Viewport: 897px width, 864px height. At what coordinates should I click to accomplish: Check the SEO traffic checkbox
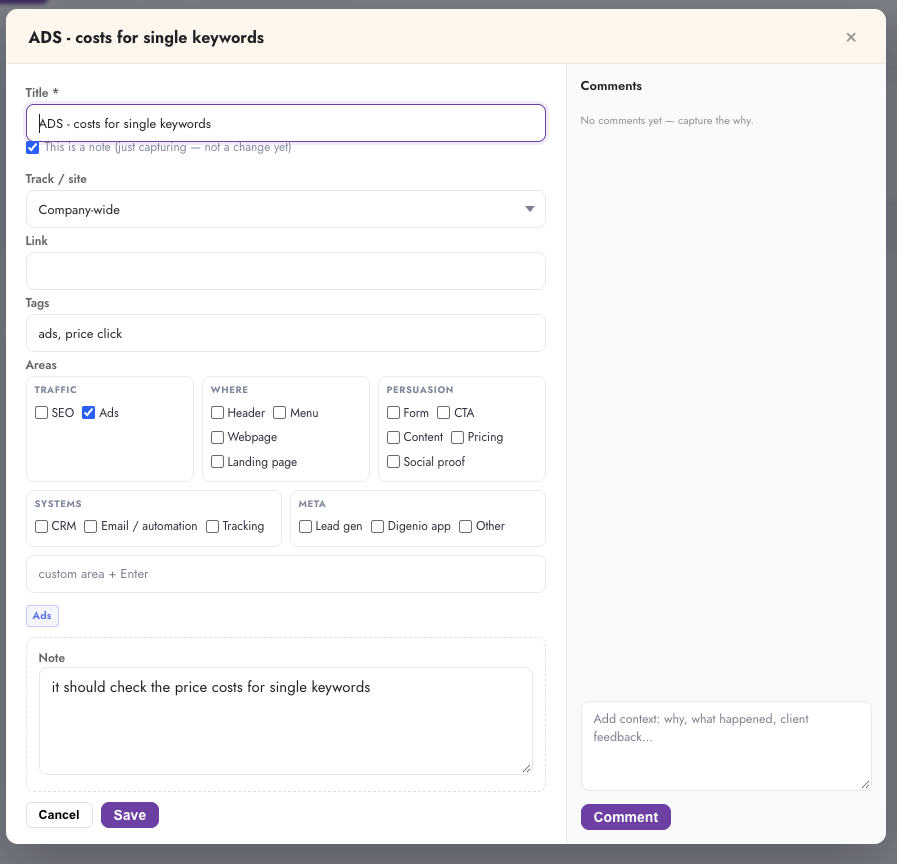point(41,413)
